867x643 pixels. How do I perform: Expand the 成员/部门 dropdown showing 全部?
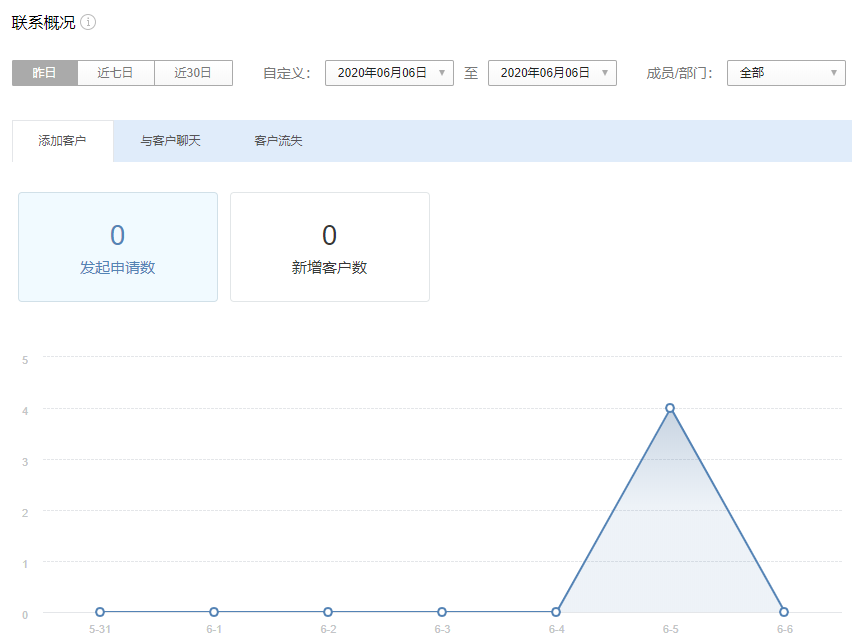786,73
